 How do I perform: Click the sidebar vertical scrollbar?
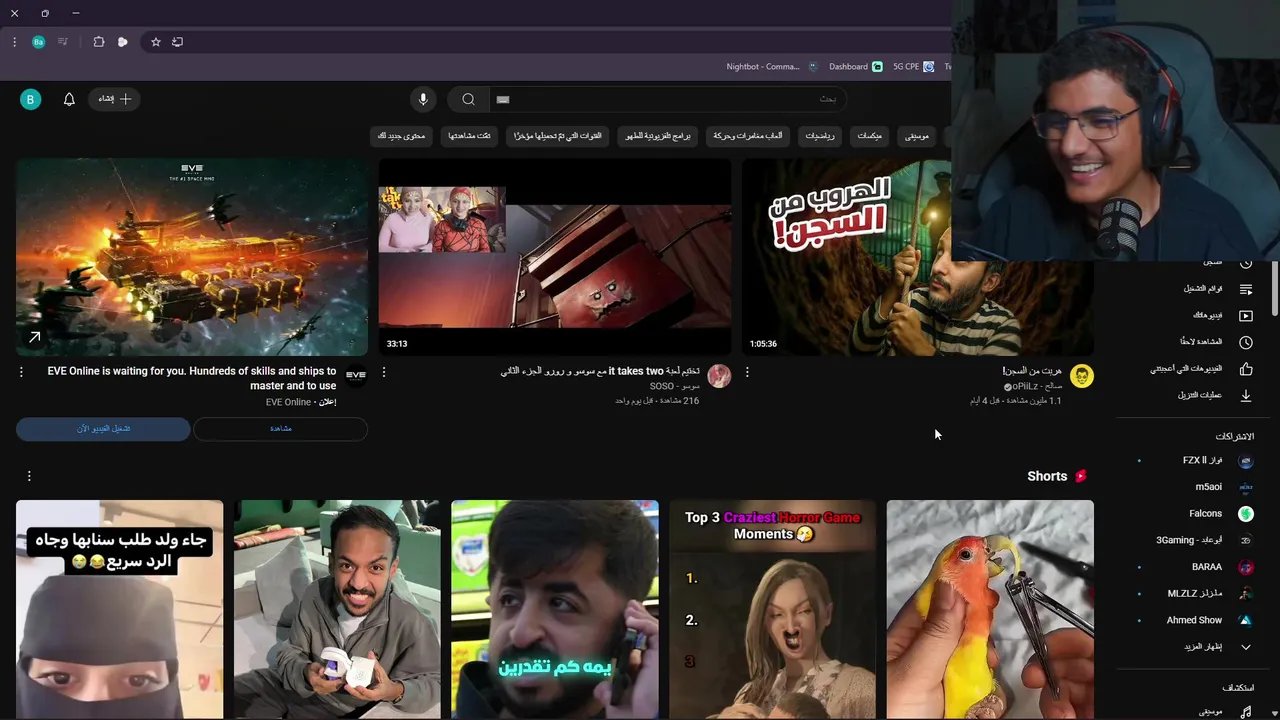click(1274, 290)
